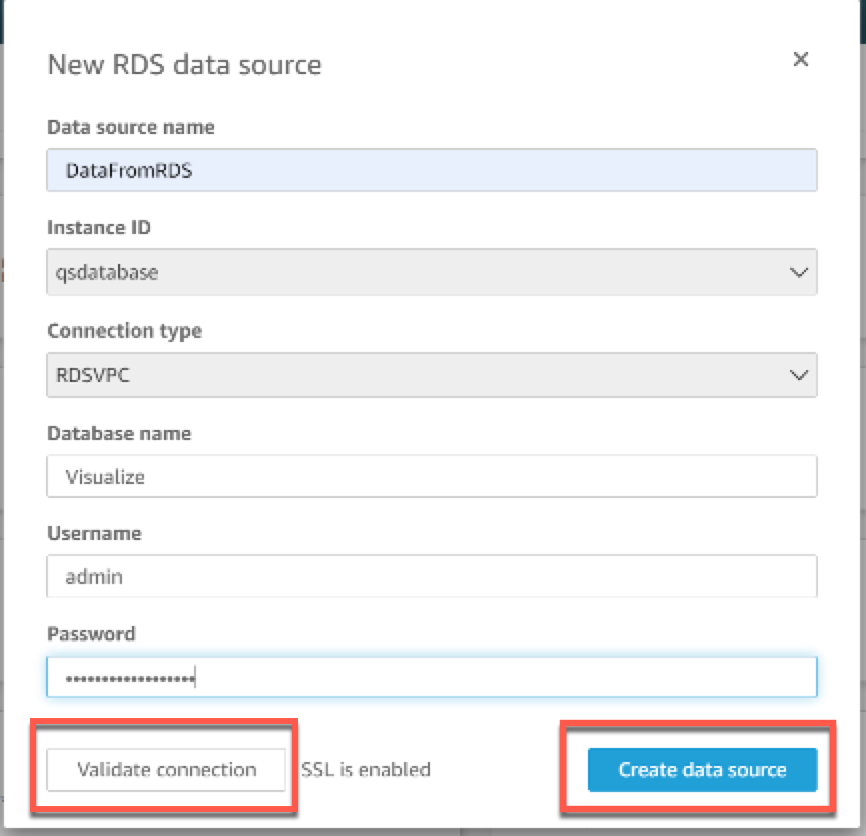Click the chevron arrow in Connection type
Image resolution: width=866 pixels, height=836 pixels.
pyautogui.click(x=798, y=375)
